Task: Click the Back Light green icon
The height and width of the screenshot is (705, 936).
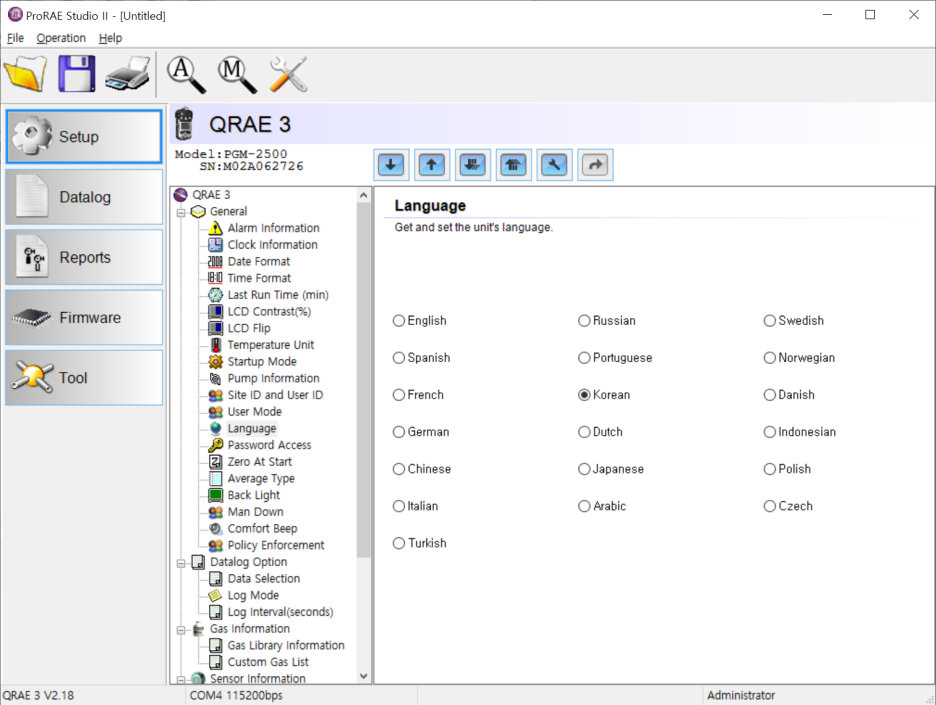Action: point(215,495)
